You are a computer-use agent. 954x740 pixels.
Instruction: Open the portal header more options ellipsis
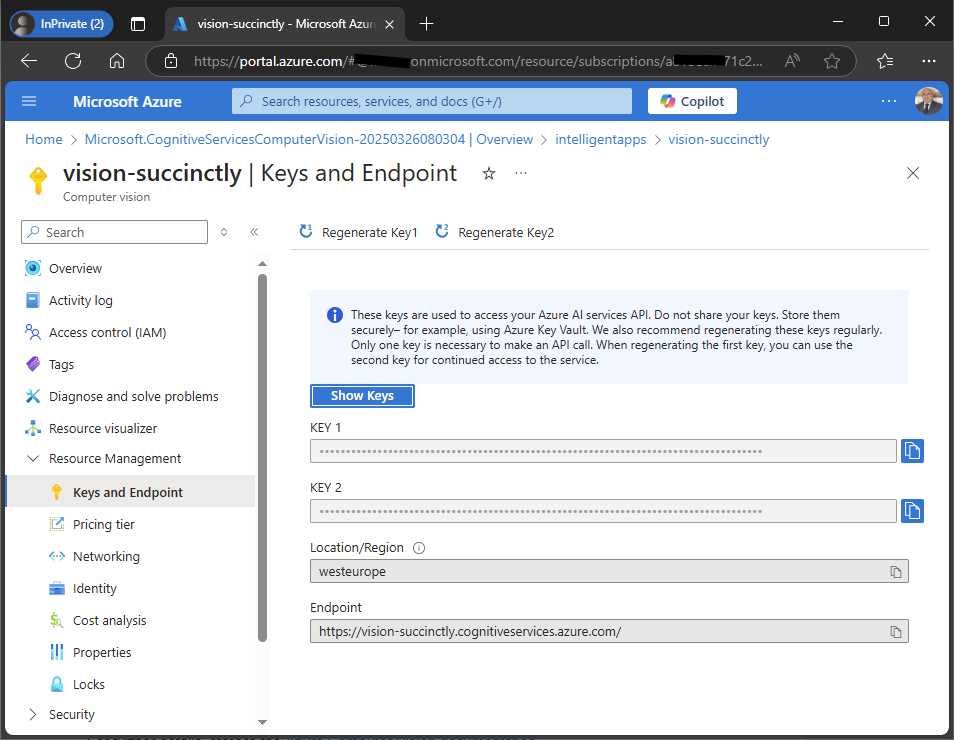889,101
